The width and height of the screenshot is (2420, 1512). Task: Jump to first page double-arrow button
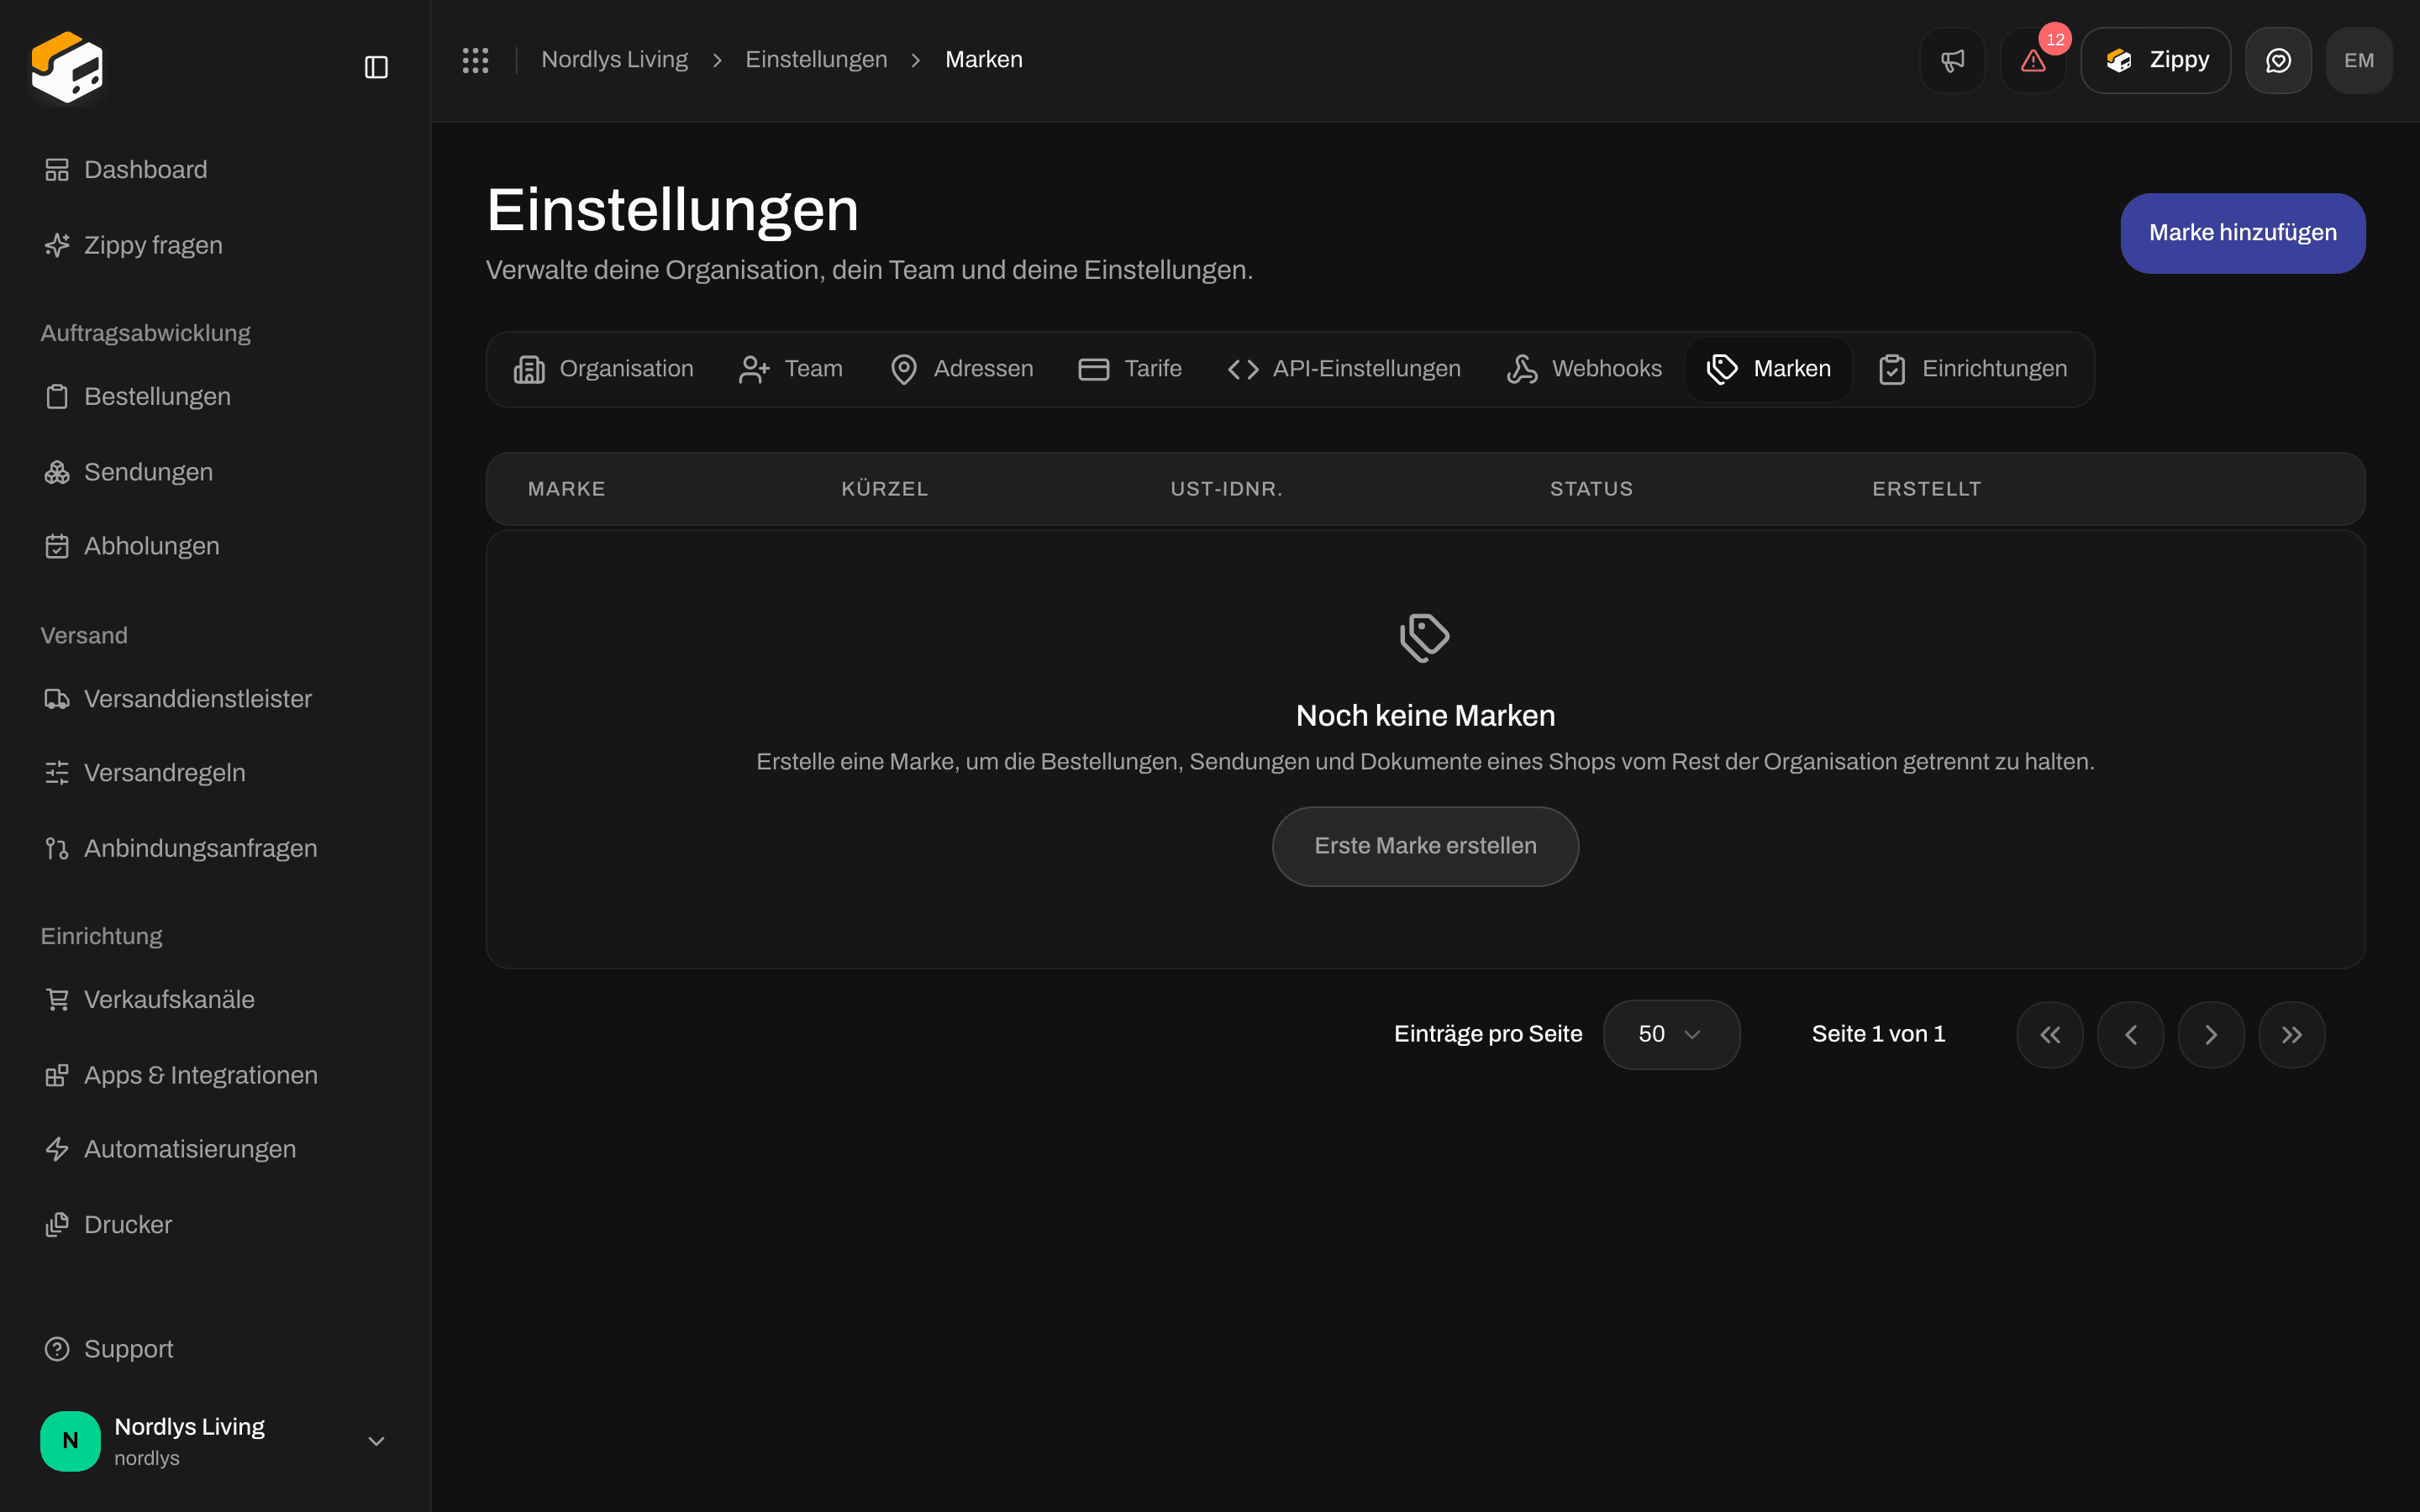point(2050,1035)
